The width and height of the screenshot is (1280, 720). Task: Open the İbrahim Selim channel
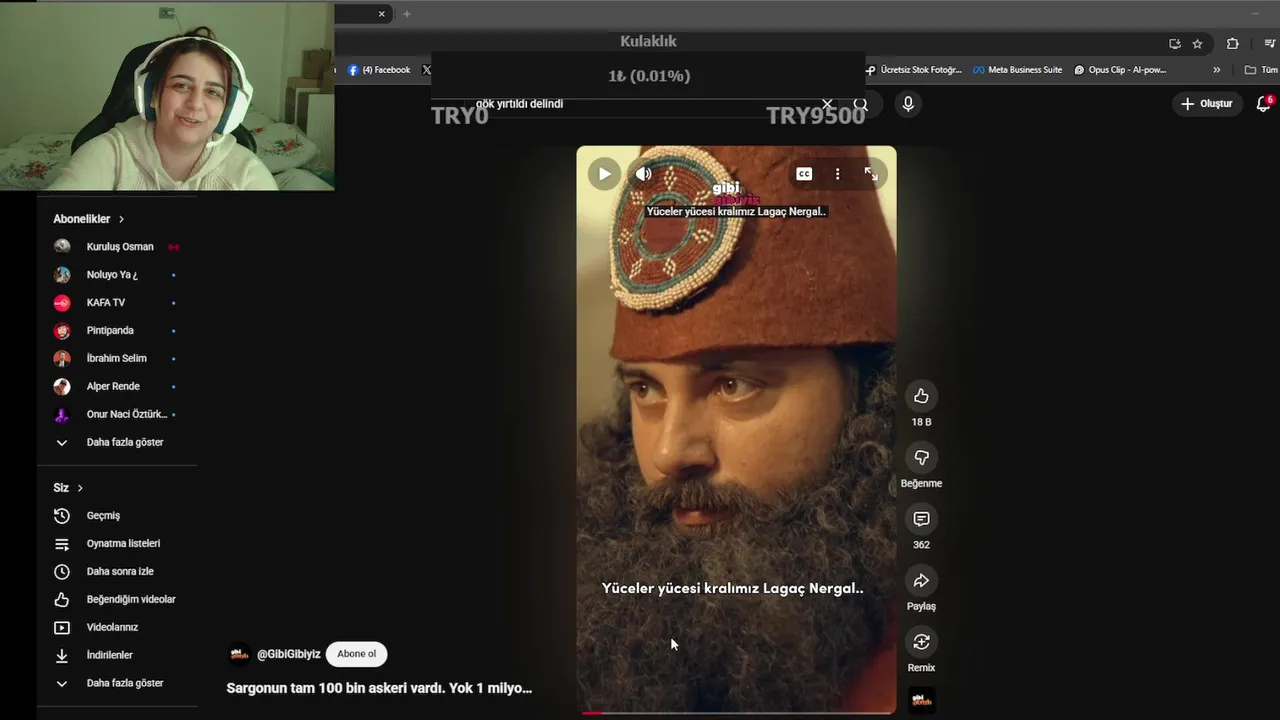coord(118,358)
